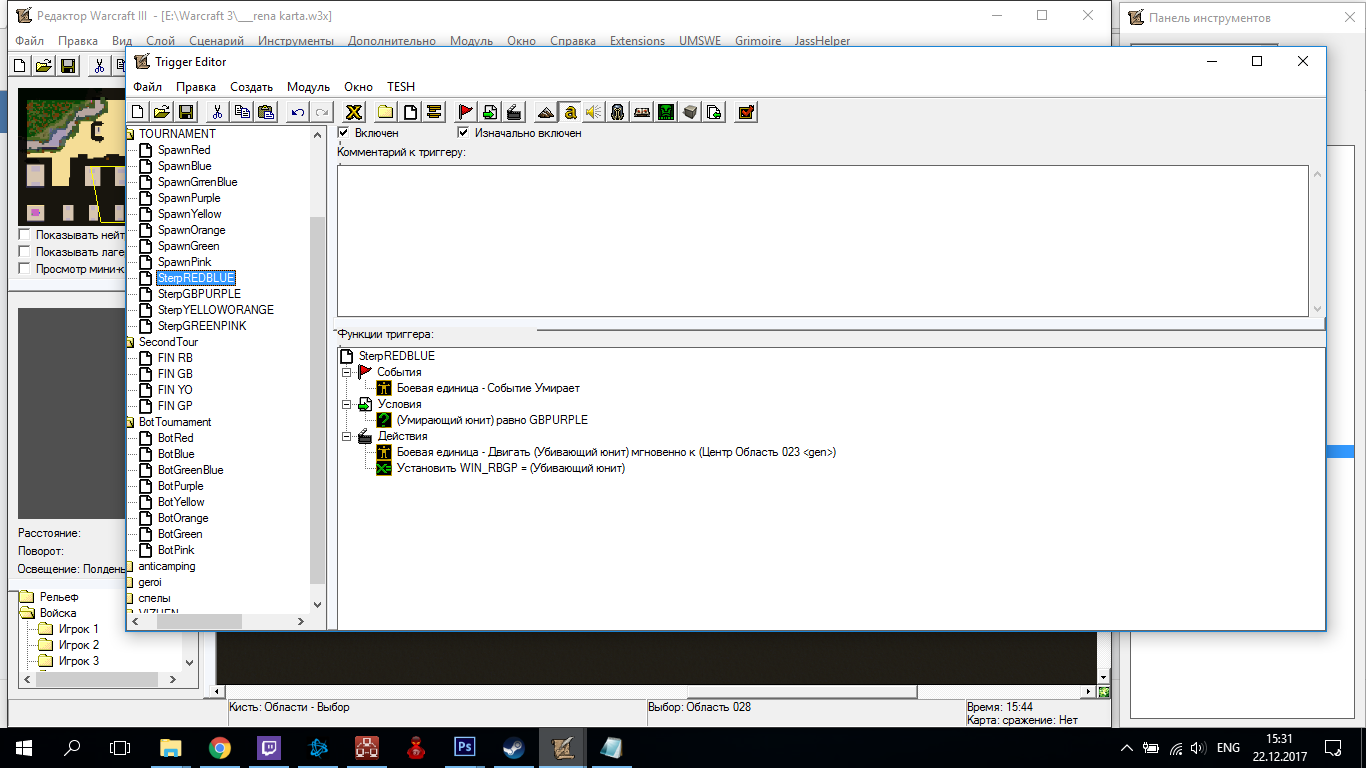The height and width of the screenshot is (768, 1366).
Task: Click scroll-down arrow of trigger list
Action: (x=318, y=604)
